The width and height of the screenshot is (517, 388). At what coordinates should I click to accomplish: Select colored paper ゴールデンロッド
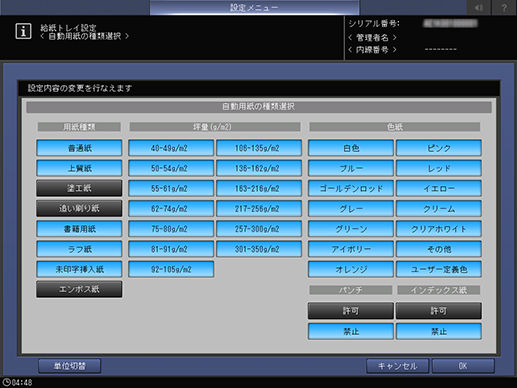pos(351,188)
